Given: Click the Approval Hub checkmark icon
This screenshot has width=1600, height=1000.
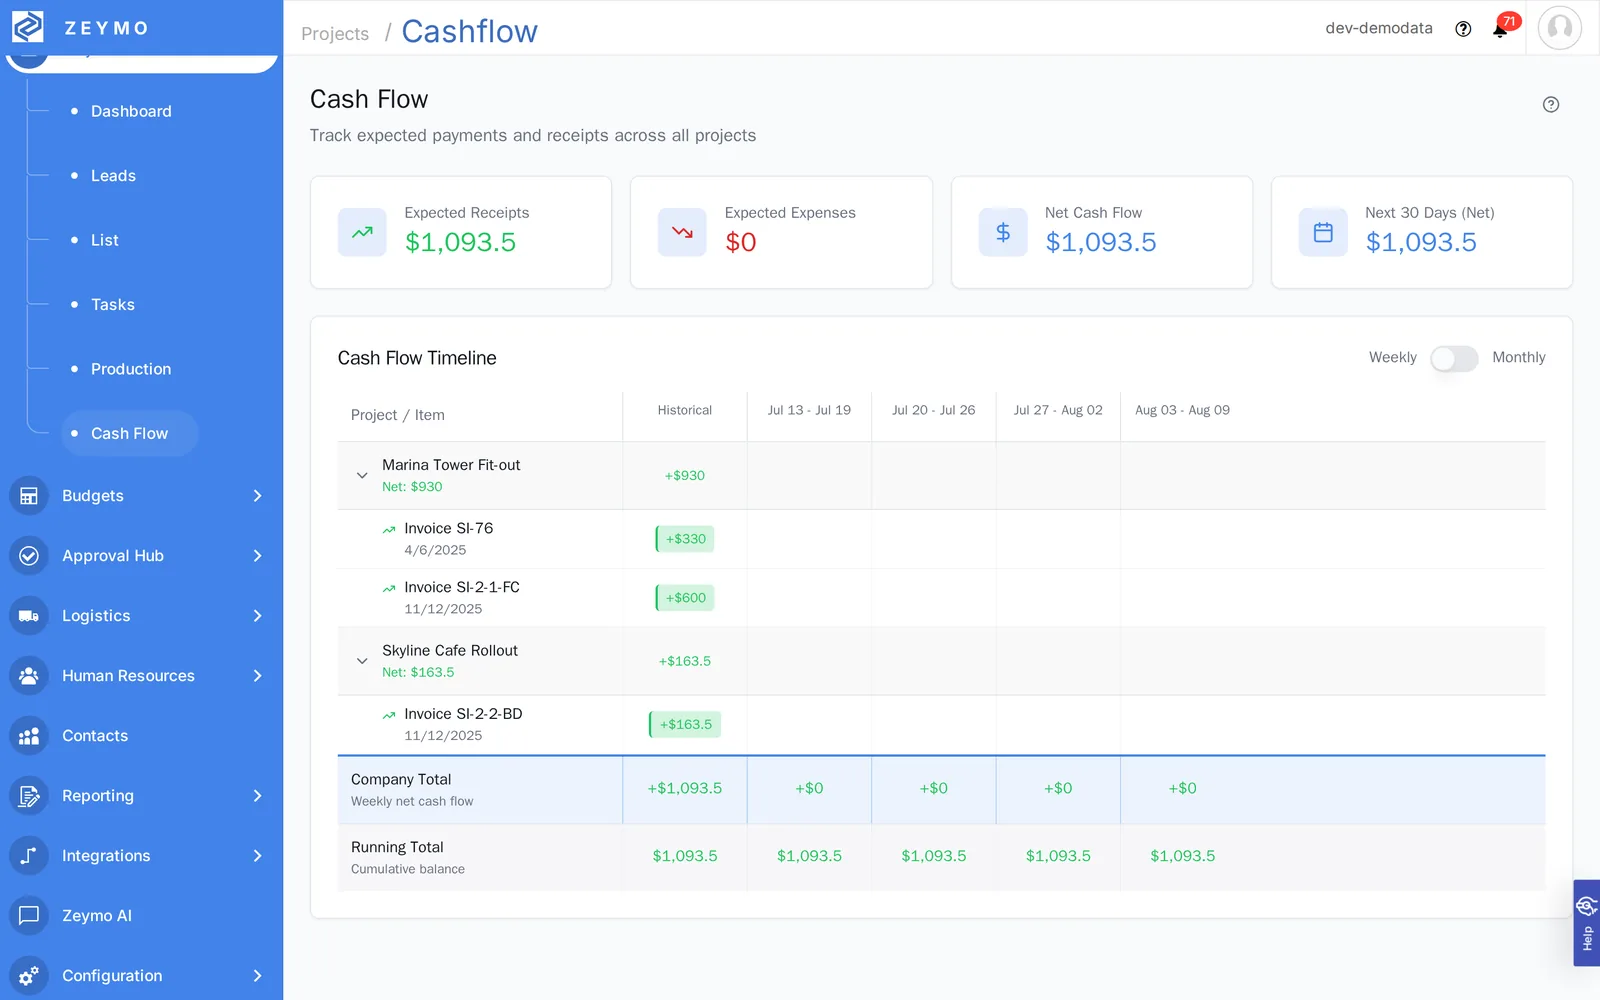Looking at the screenshot, I should click(29, 556).
